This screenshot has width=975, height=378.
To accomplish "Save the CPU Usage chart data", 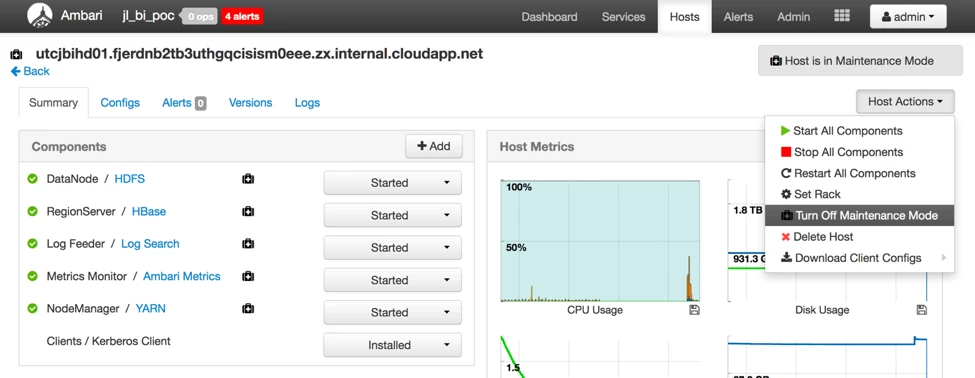I will click(694, 310).
